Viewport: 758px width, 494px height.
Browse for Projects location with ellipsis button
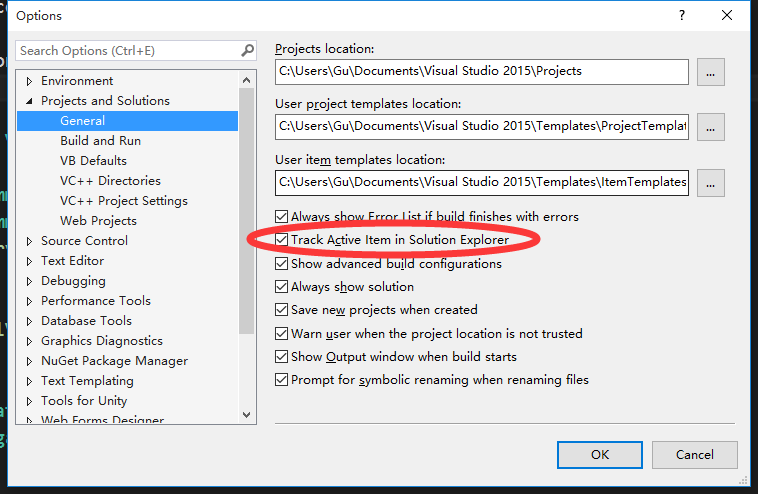click(710, 72)
